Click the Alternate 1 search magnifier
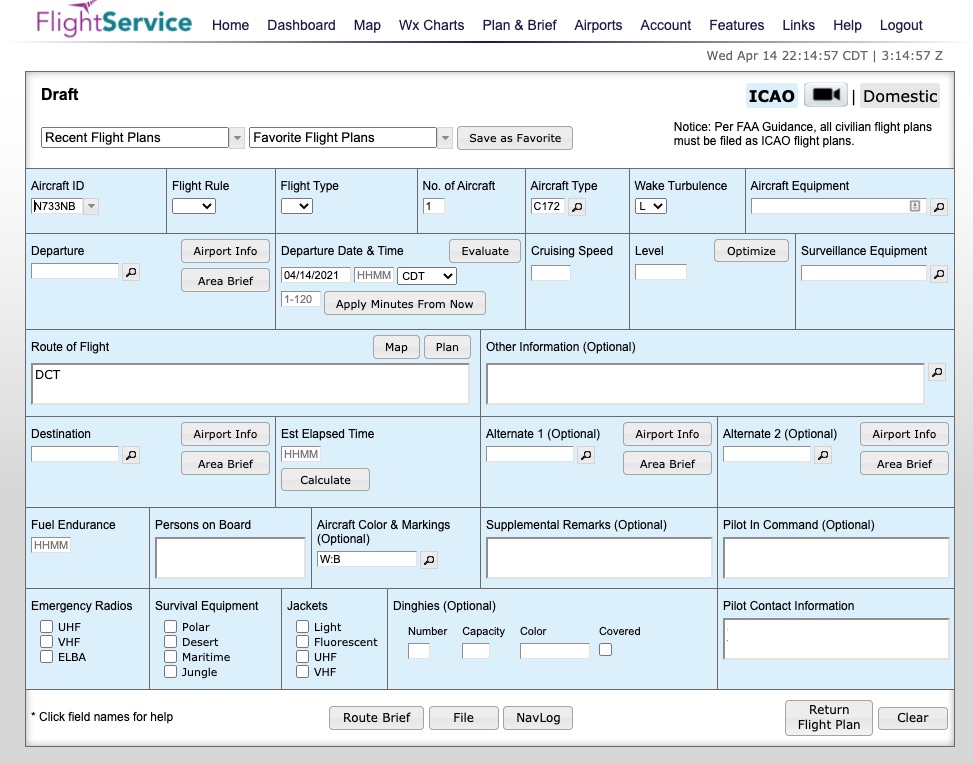 pos(586,455)
